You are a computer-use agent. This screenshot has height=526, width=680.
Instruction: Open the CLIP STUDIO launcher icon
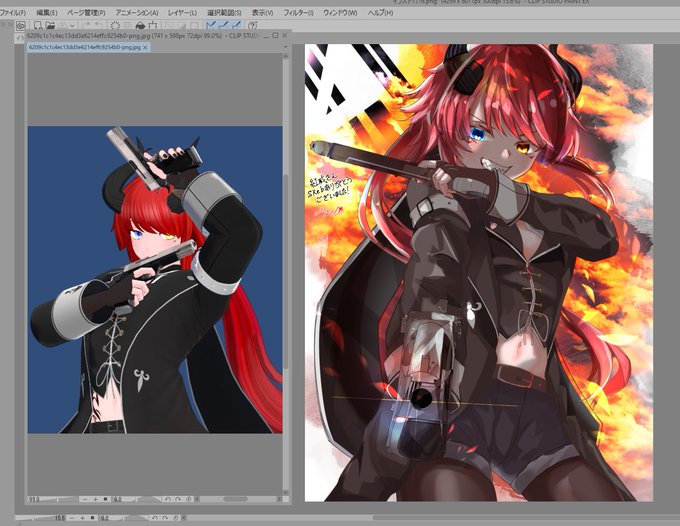point(20,26)
